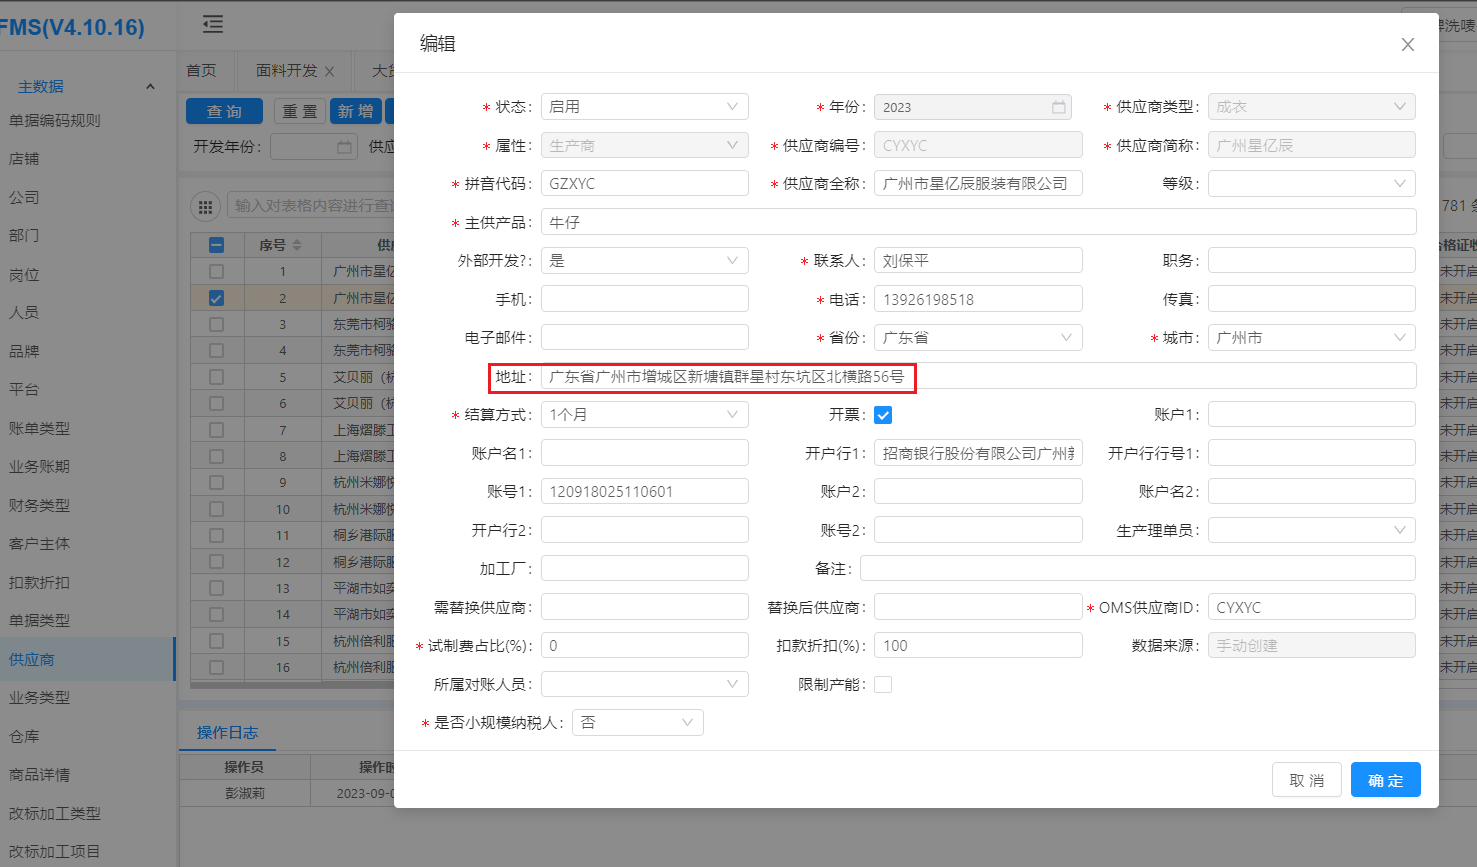The image size is (1477, 867).
Task: Click the calendar icon in 开发年份 filter
Action: 344,147
